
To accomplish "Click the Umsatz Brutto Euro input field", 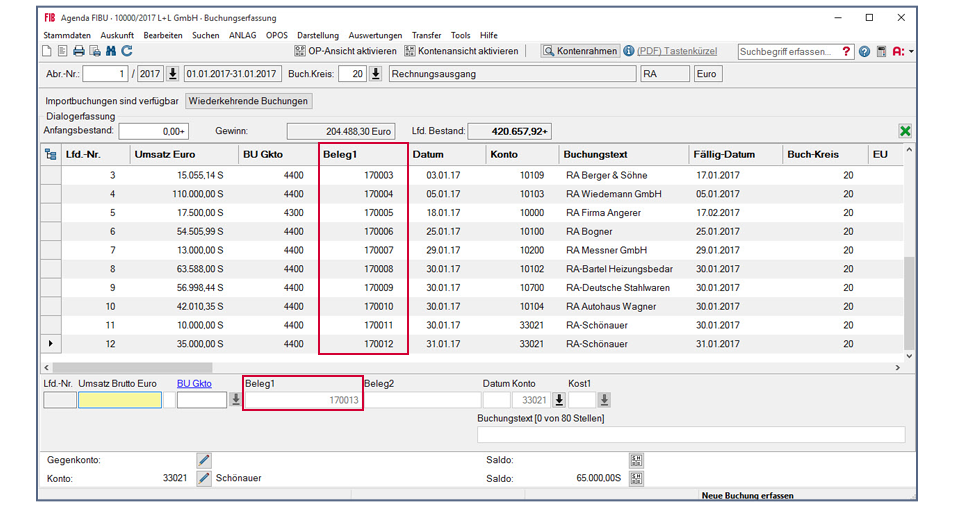I will pyautogui.click(x=119, y=400).
